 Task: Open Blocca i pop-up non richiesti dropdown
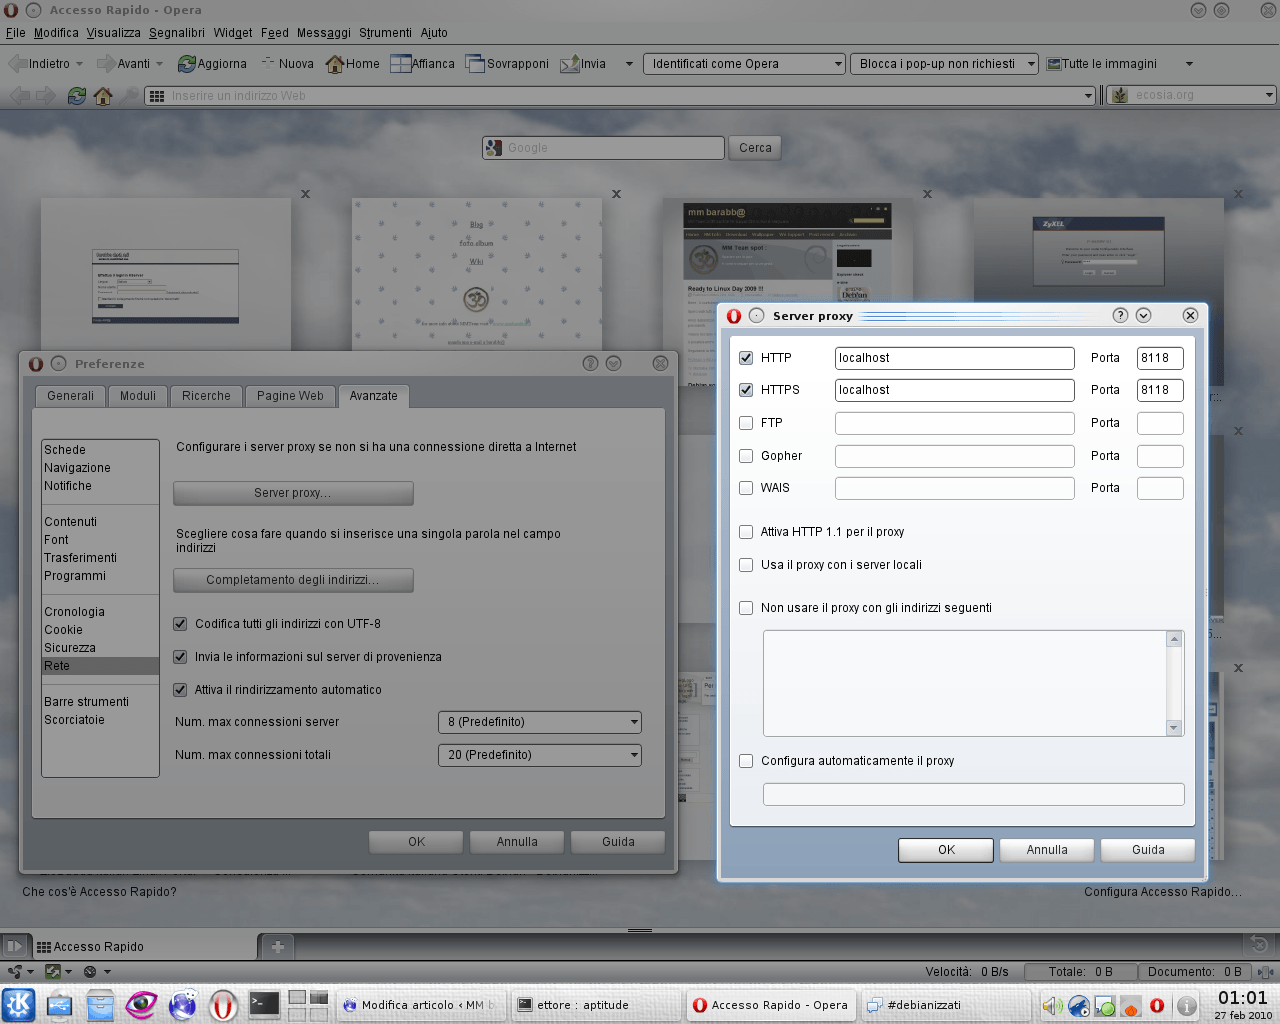click(x=944, y=64)
